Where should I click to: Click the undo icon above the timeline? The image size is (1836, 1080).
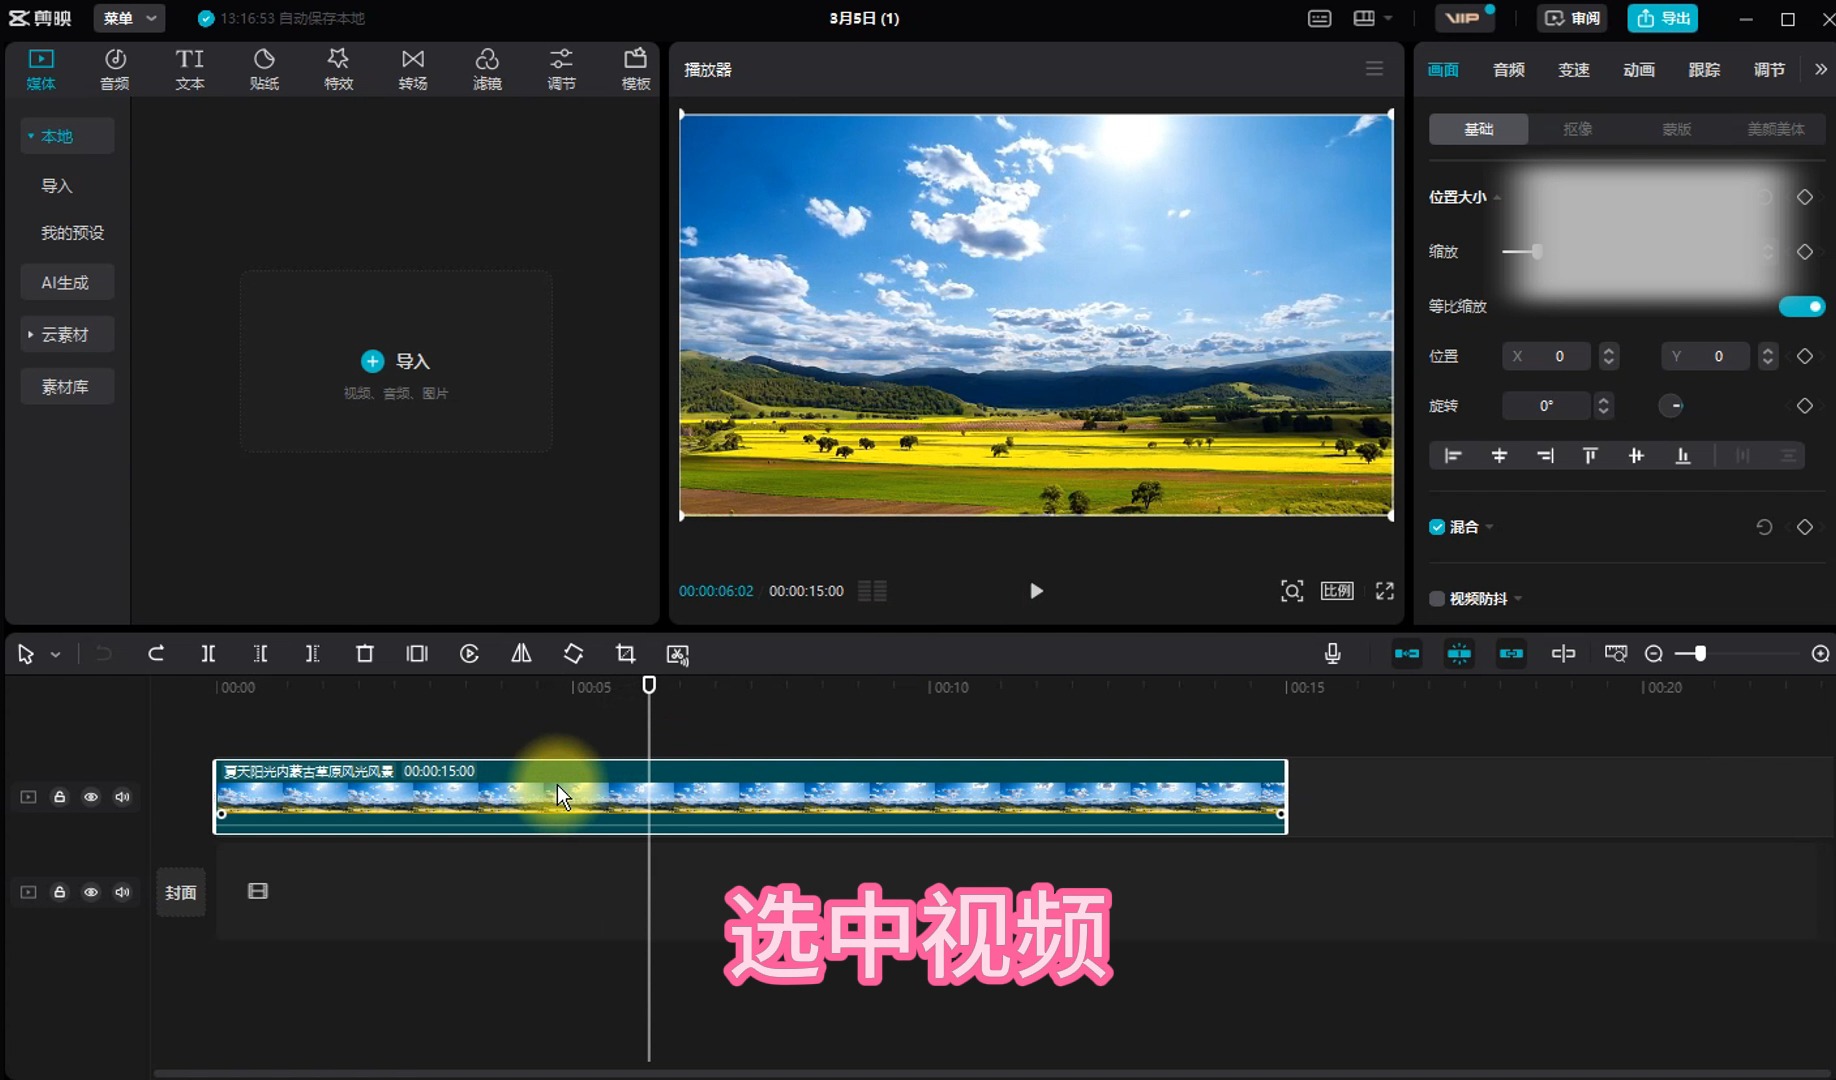click(103, 653)
